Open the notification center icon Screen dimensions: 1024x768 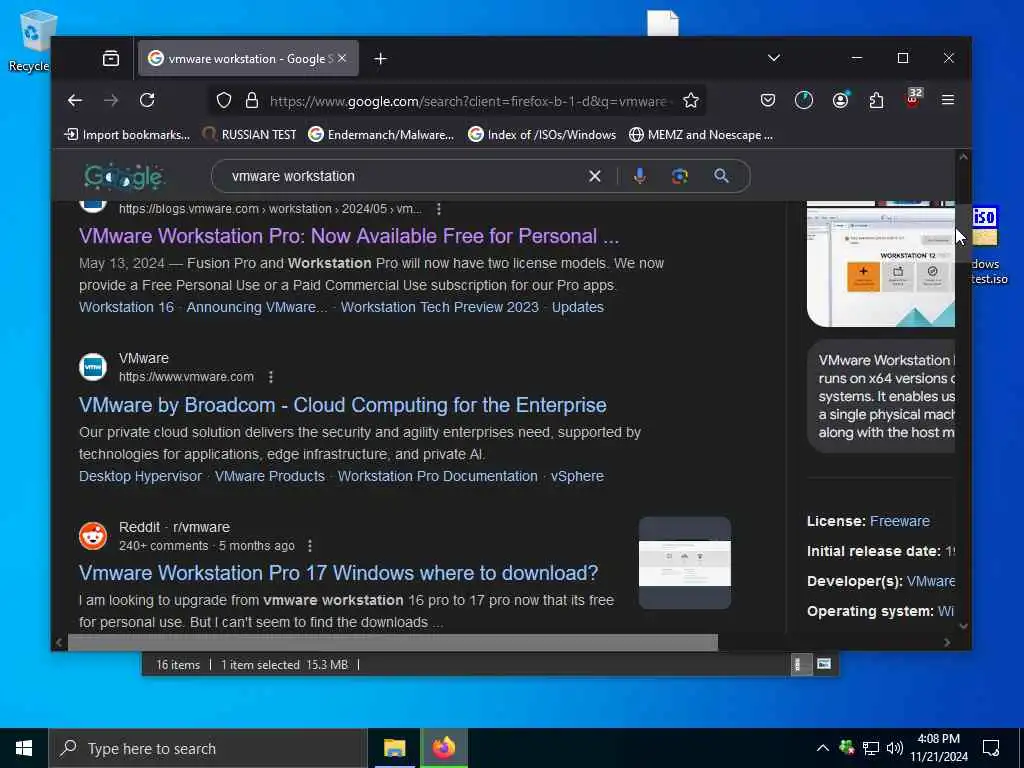tap(991, 748)
